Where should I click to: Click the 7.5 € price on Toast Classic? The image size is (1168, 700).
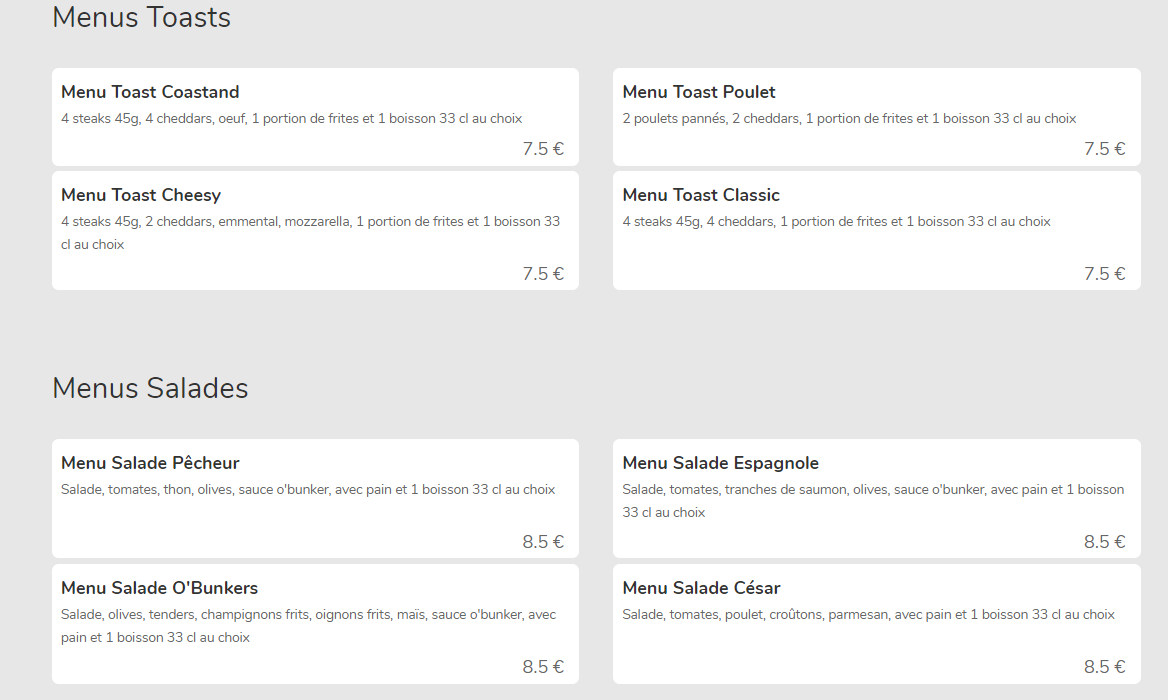pos(1105,274)
